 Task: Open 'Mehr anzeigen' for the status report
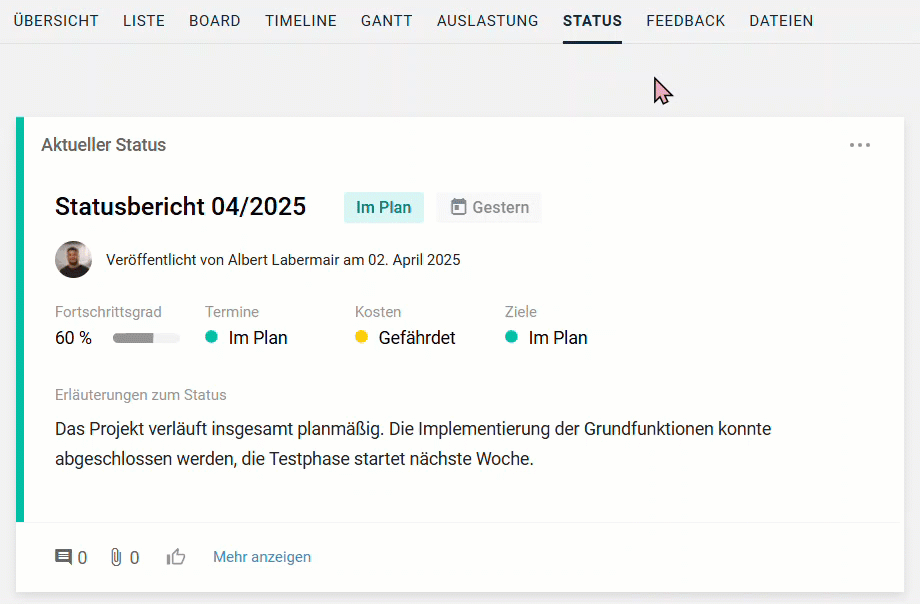point(261,557)
